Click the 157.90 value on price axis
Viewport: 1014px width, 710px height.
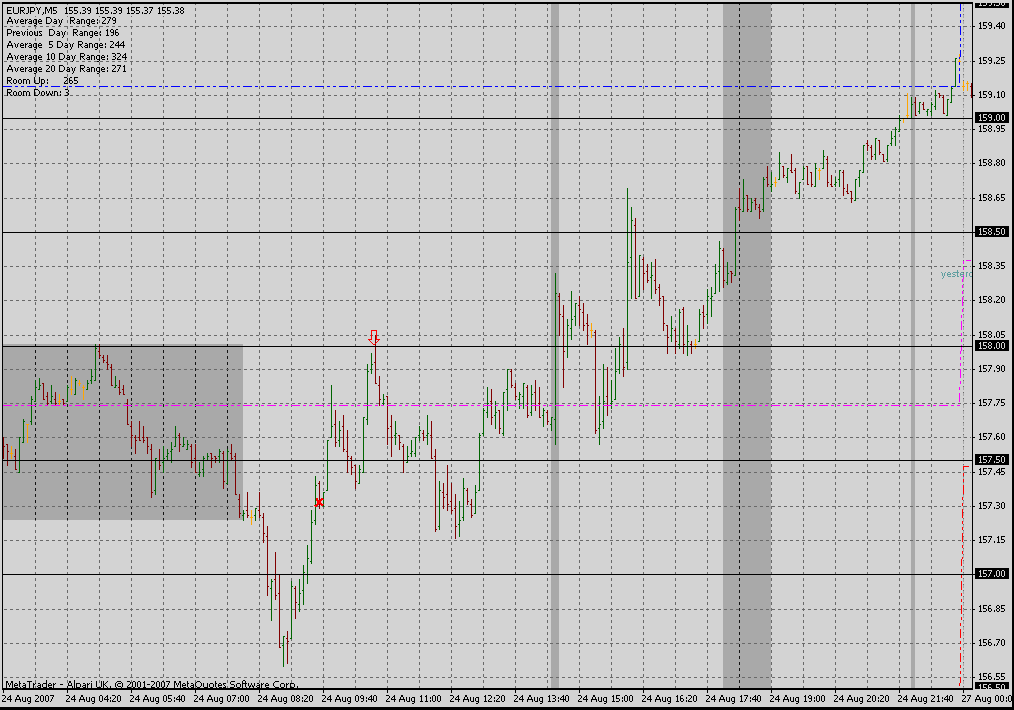(x=991, y=369)
